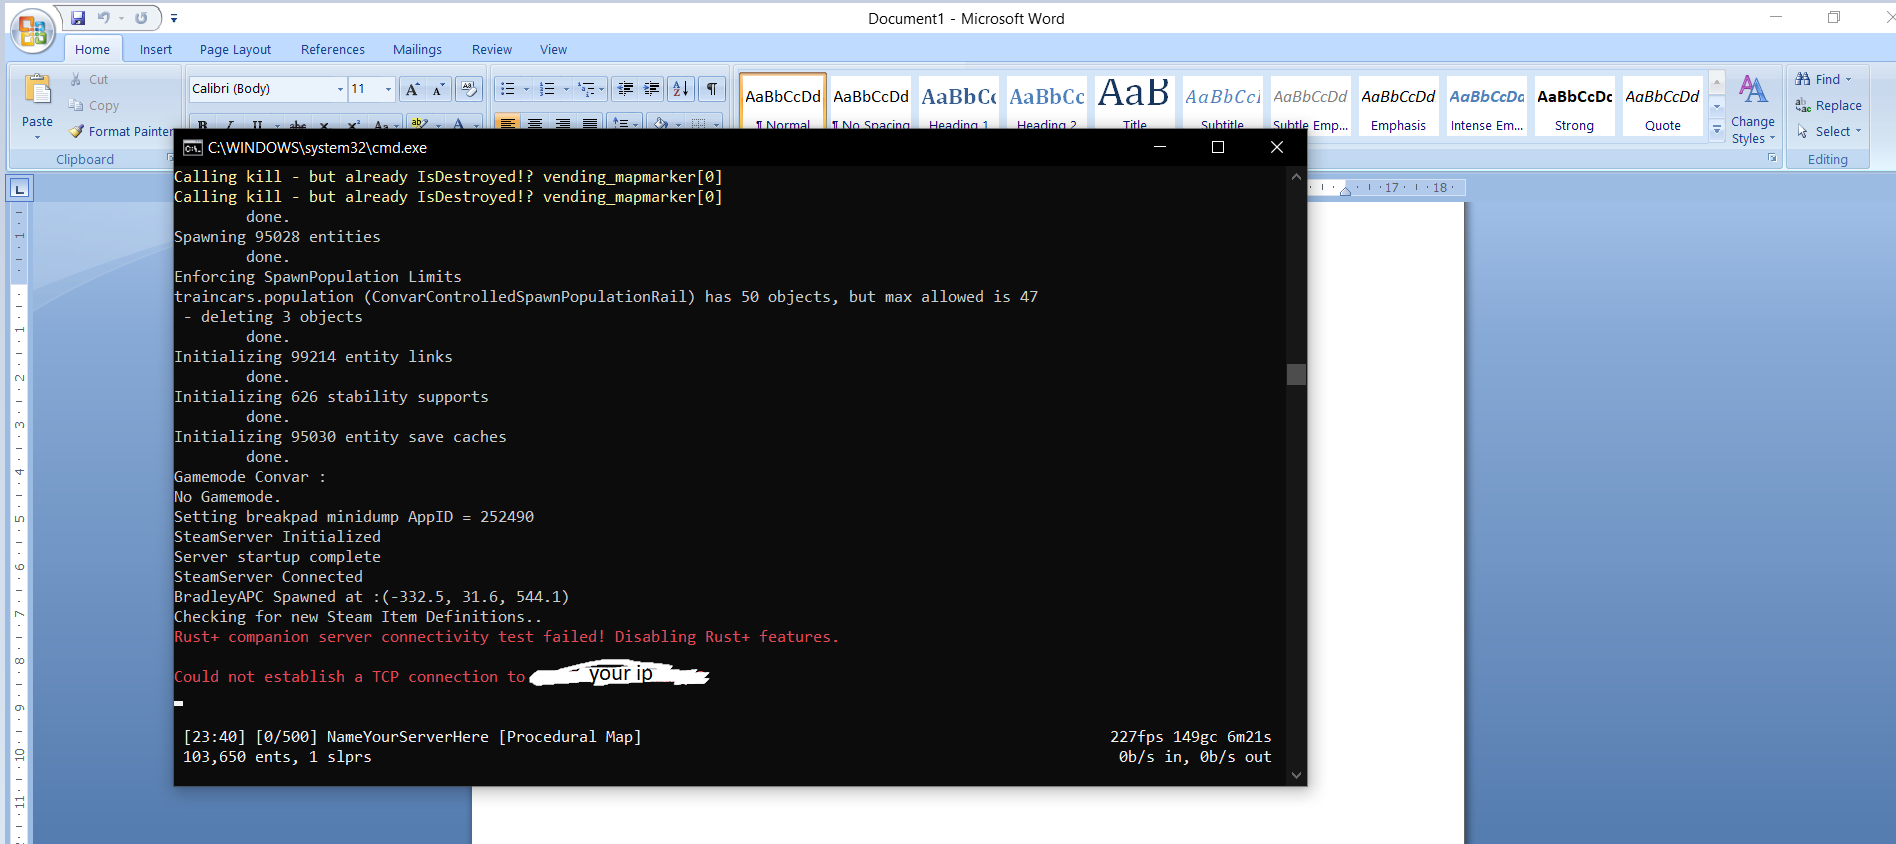This screenshot has height=844, width=1896.
Task: Click Copy in Clipboard group
Action: [93, 105]
